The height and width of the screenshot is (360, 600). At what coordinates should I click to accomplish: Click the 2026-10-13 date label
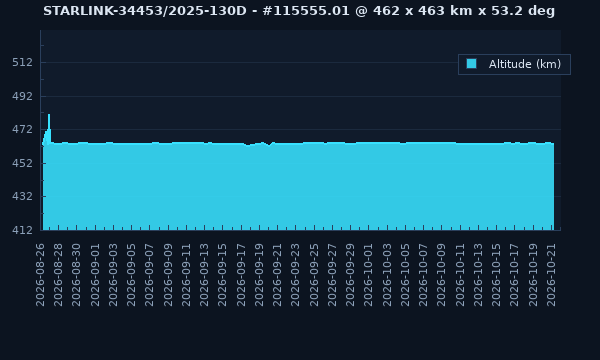478,275
